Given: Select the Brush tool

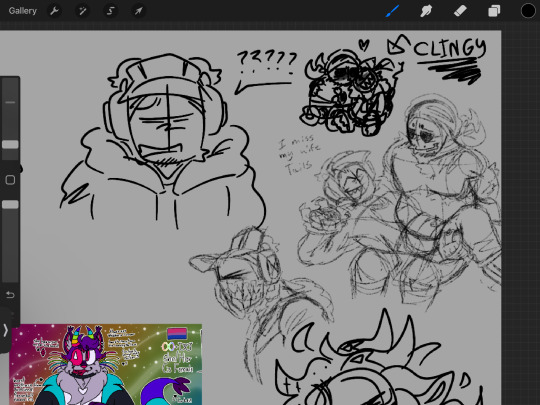Looking at the screenshot, I should [x=393, y=11].
